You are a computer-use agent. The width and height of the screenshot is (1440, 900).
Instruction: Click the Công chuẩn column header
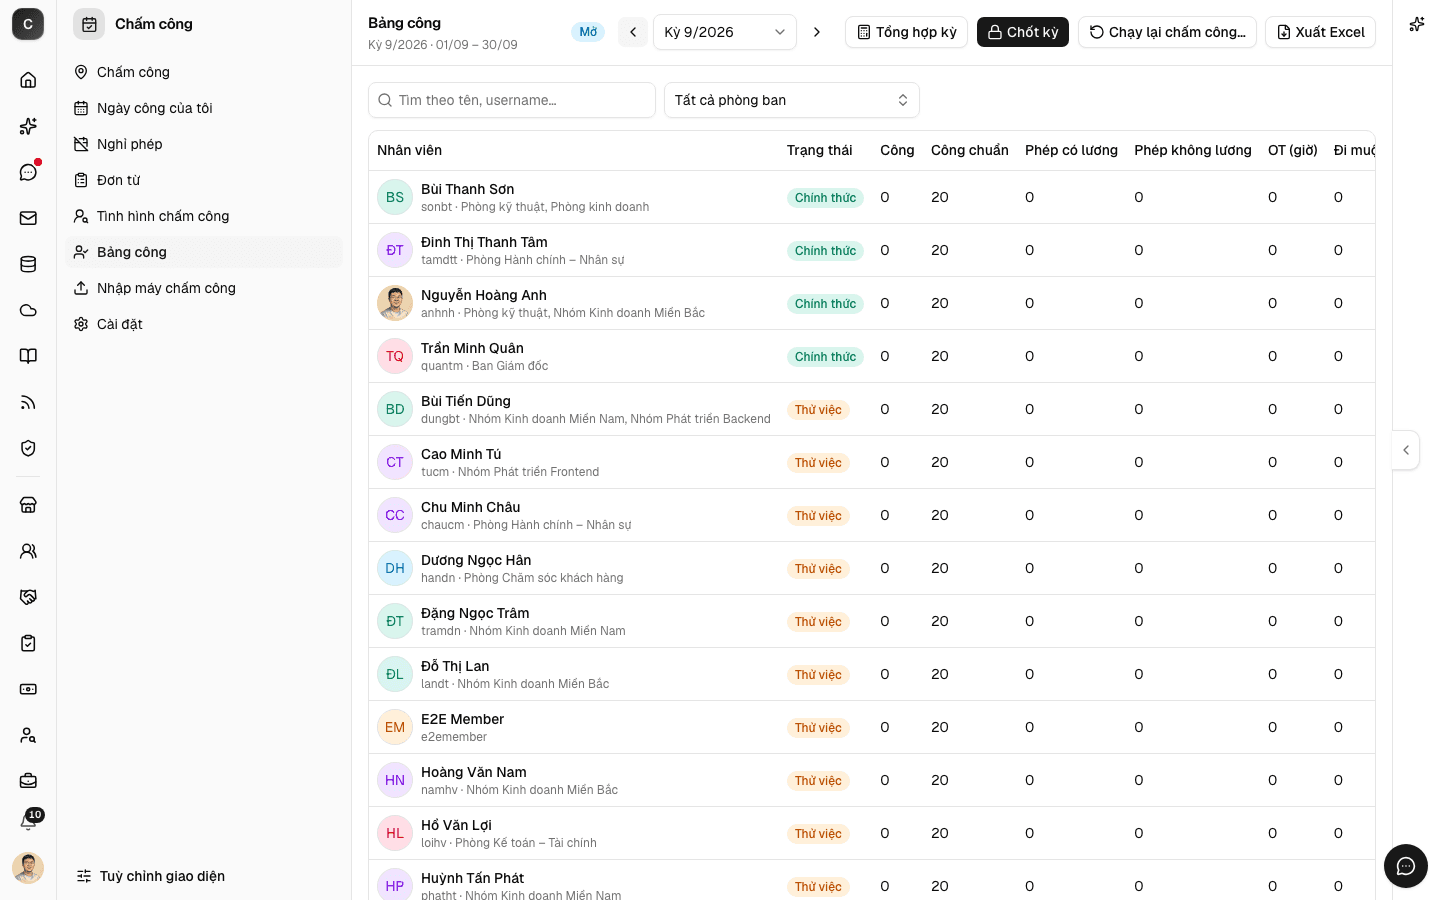tap(970, 150)
